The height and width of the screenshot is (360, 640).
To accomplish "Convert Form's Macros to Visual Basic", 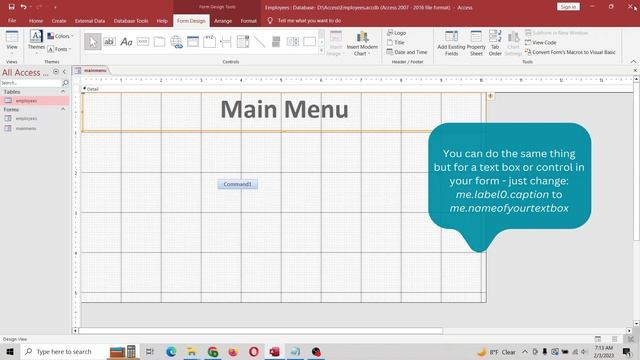I will click(570, 52).
